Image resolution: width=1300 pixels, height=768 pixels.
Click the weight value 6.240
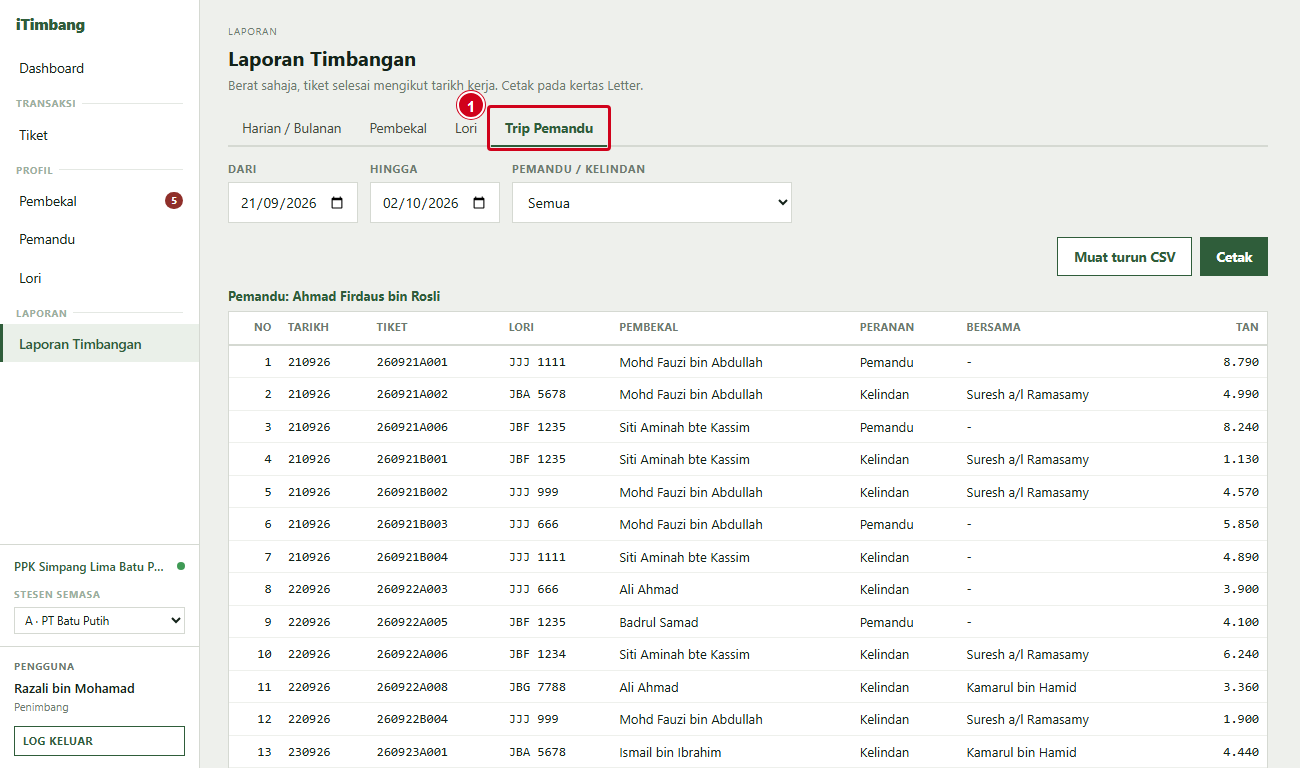click(x=1241, y=654)
